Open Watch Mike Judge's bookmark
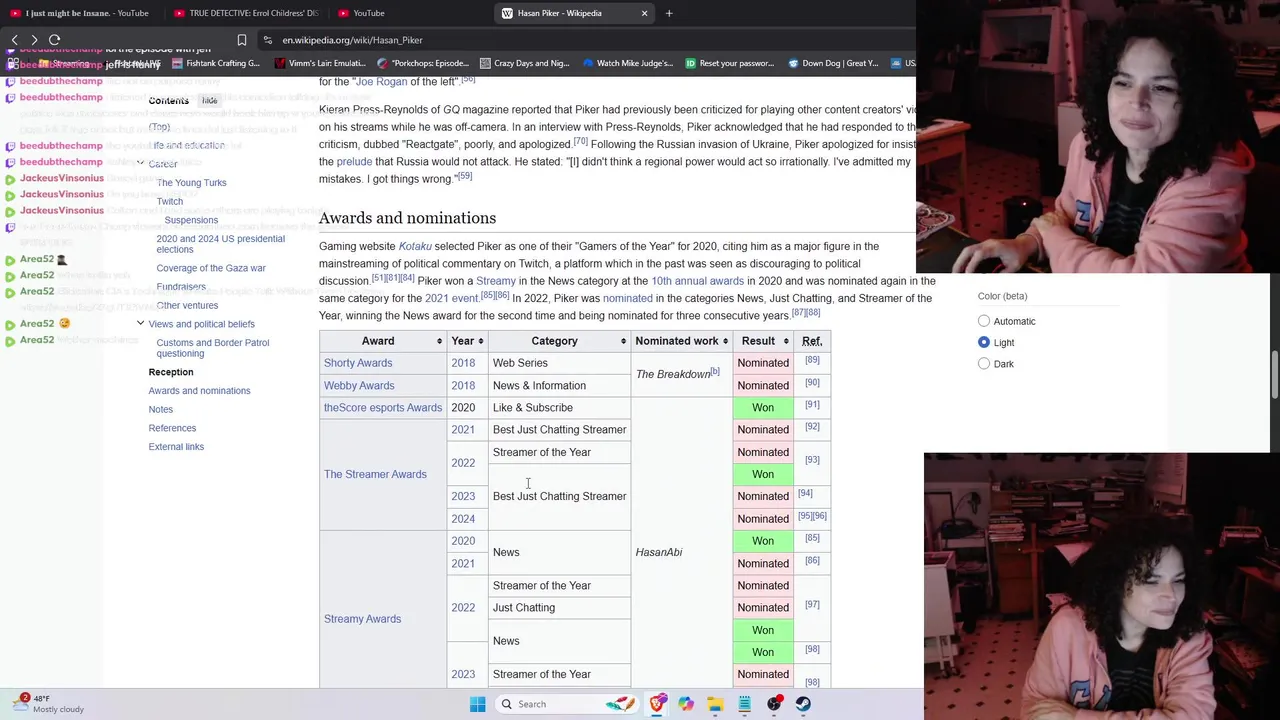Image resolution: width=1280 pixels, height=720 pixels. point(628,63)
